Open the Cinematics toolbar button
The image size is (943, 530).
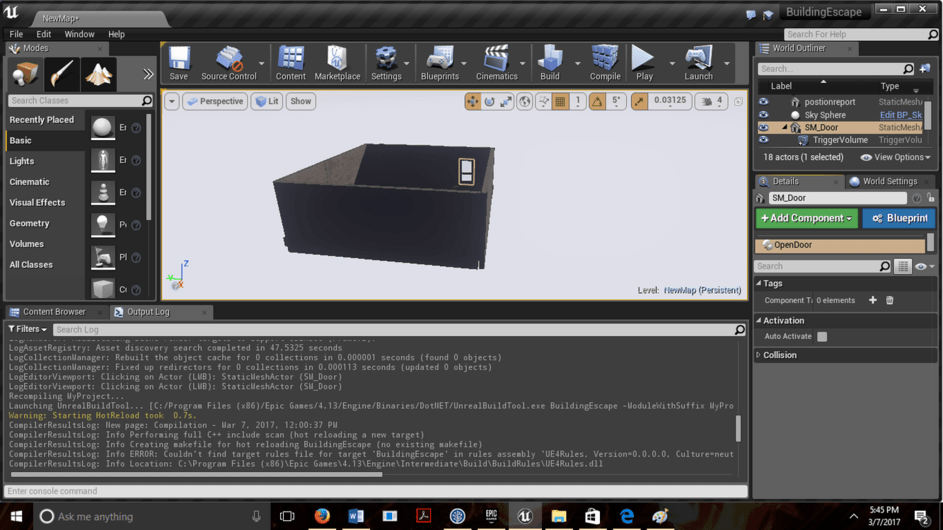click(x=496, y=63)
